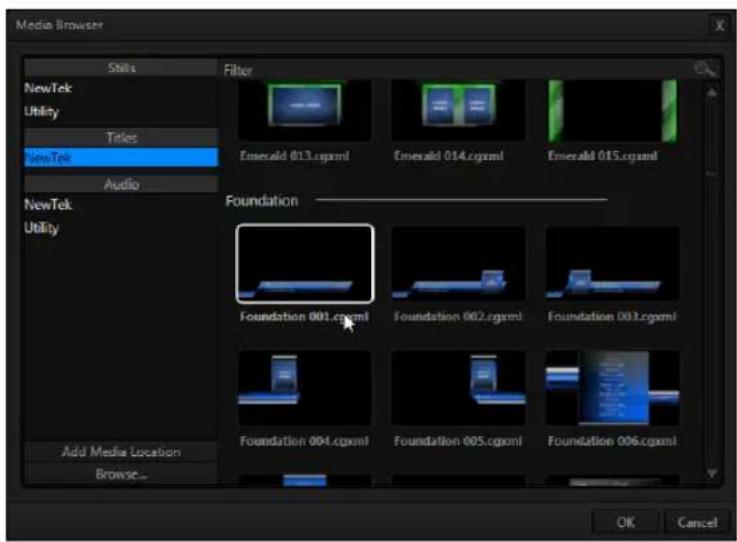The width and height of the screenshot is (737, 542).
Task: Click the Titles section header
Action: coord(121,138)
